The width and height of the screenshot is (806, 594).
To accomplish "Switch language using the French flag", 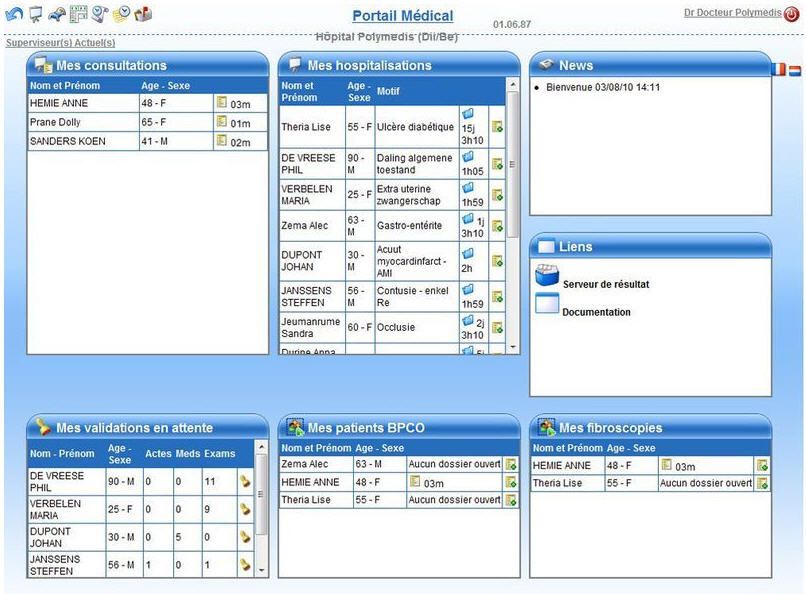I will (x=779, y=70).
